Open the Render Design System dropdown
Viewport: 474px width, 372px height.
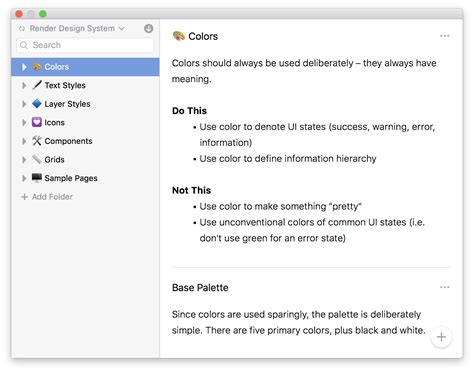point(77,29)
